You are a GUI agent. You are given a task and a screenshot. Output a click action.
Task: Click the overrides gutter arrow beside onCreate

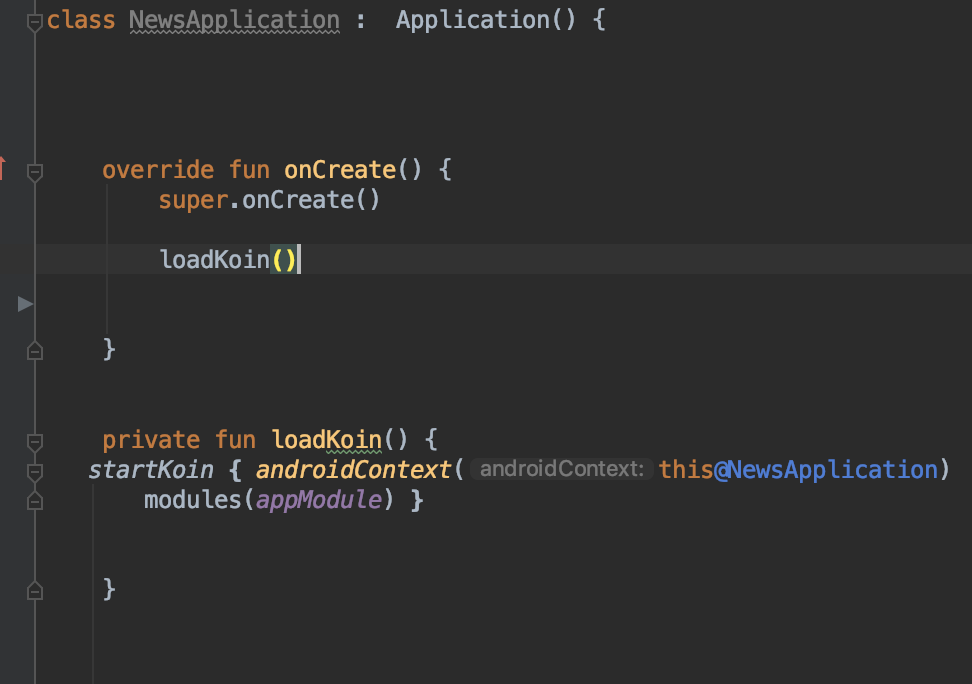[x=2, y=168]
